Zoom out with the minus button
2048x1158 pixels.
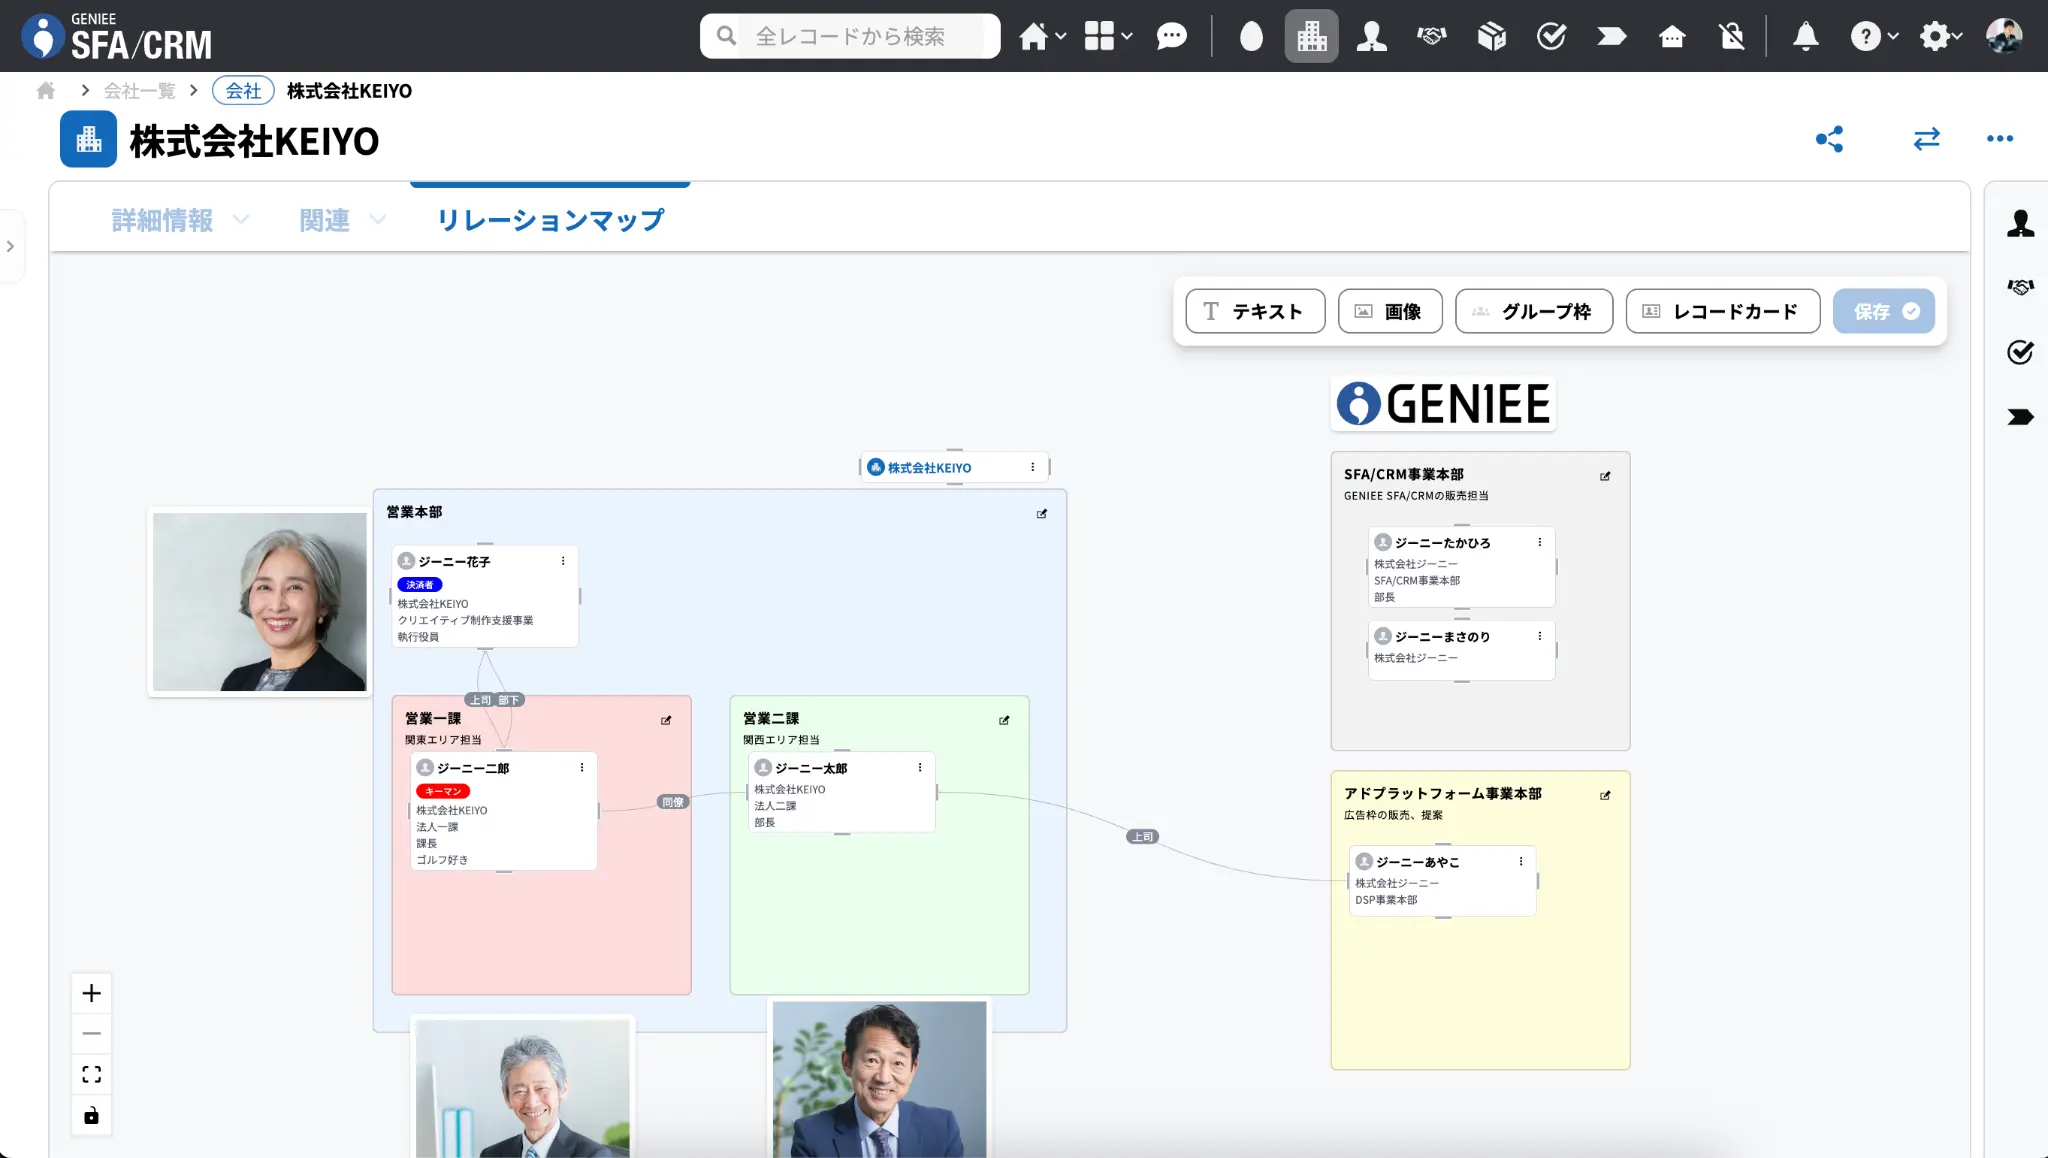tap(91, 1033)
